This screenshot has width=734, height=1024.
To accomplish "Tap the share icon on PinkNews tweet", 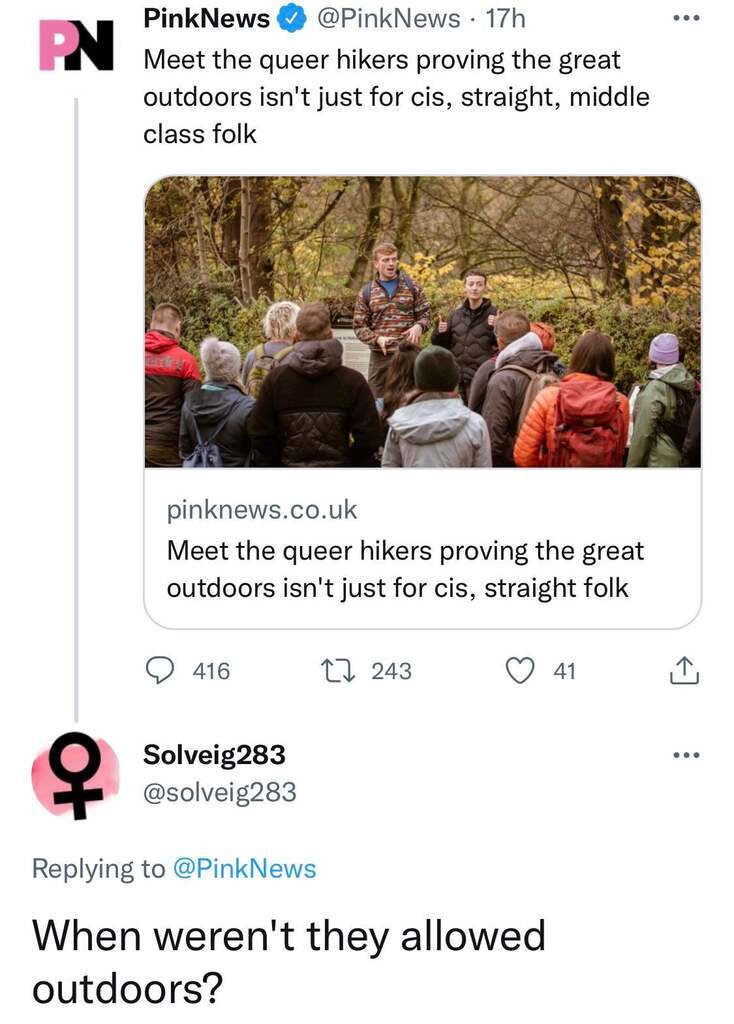I will (683, 672).
